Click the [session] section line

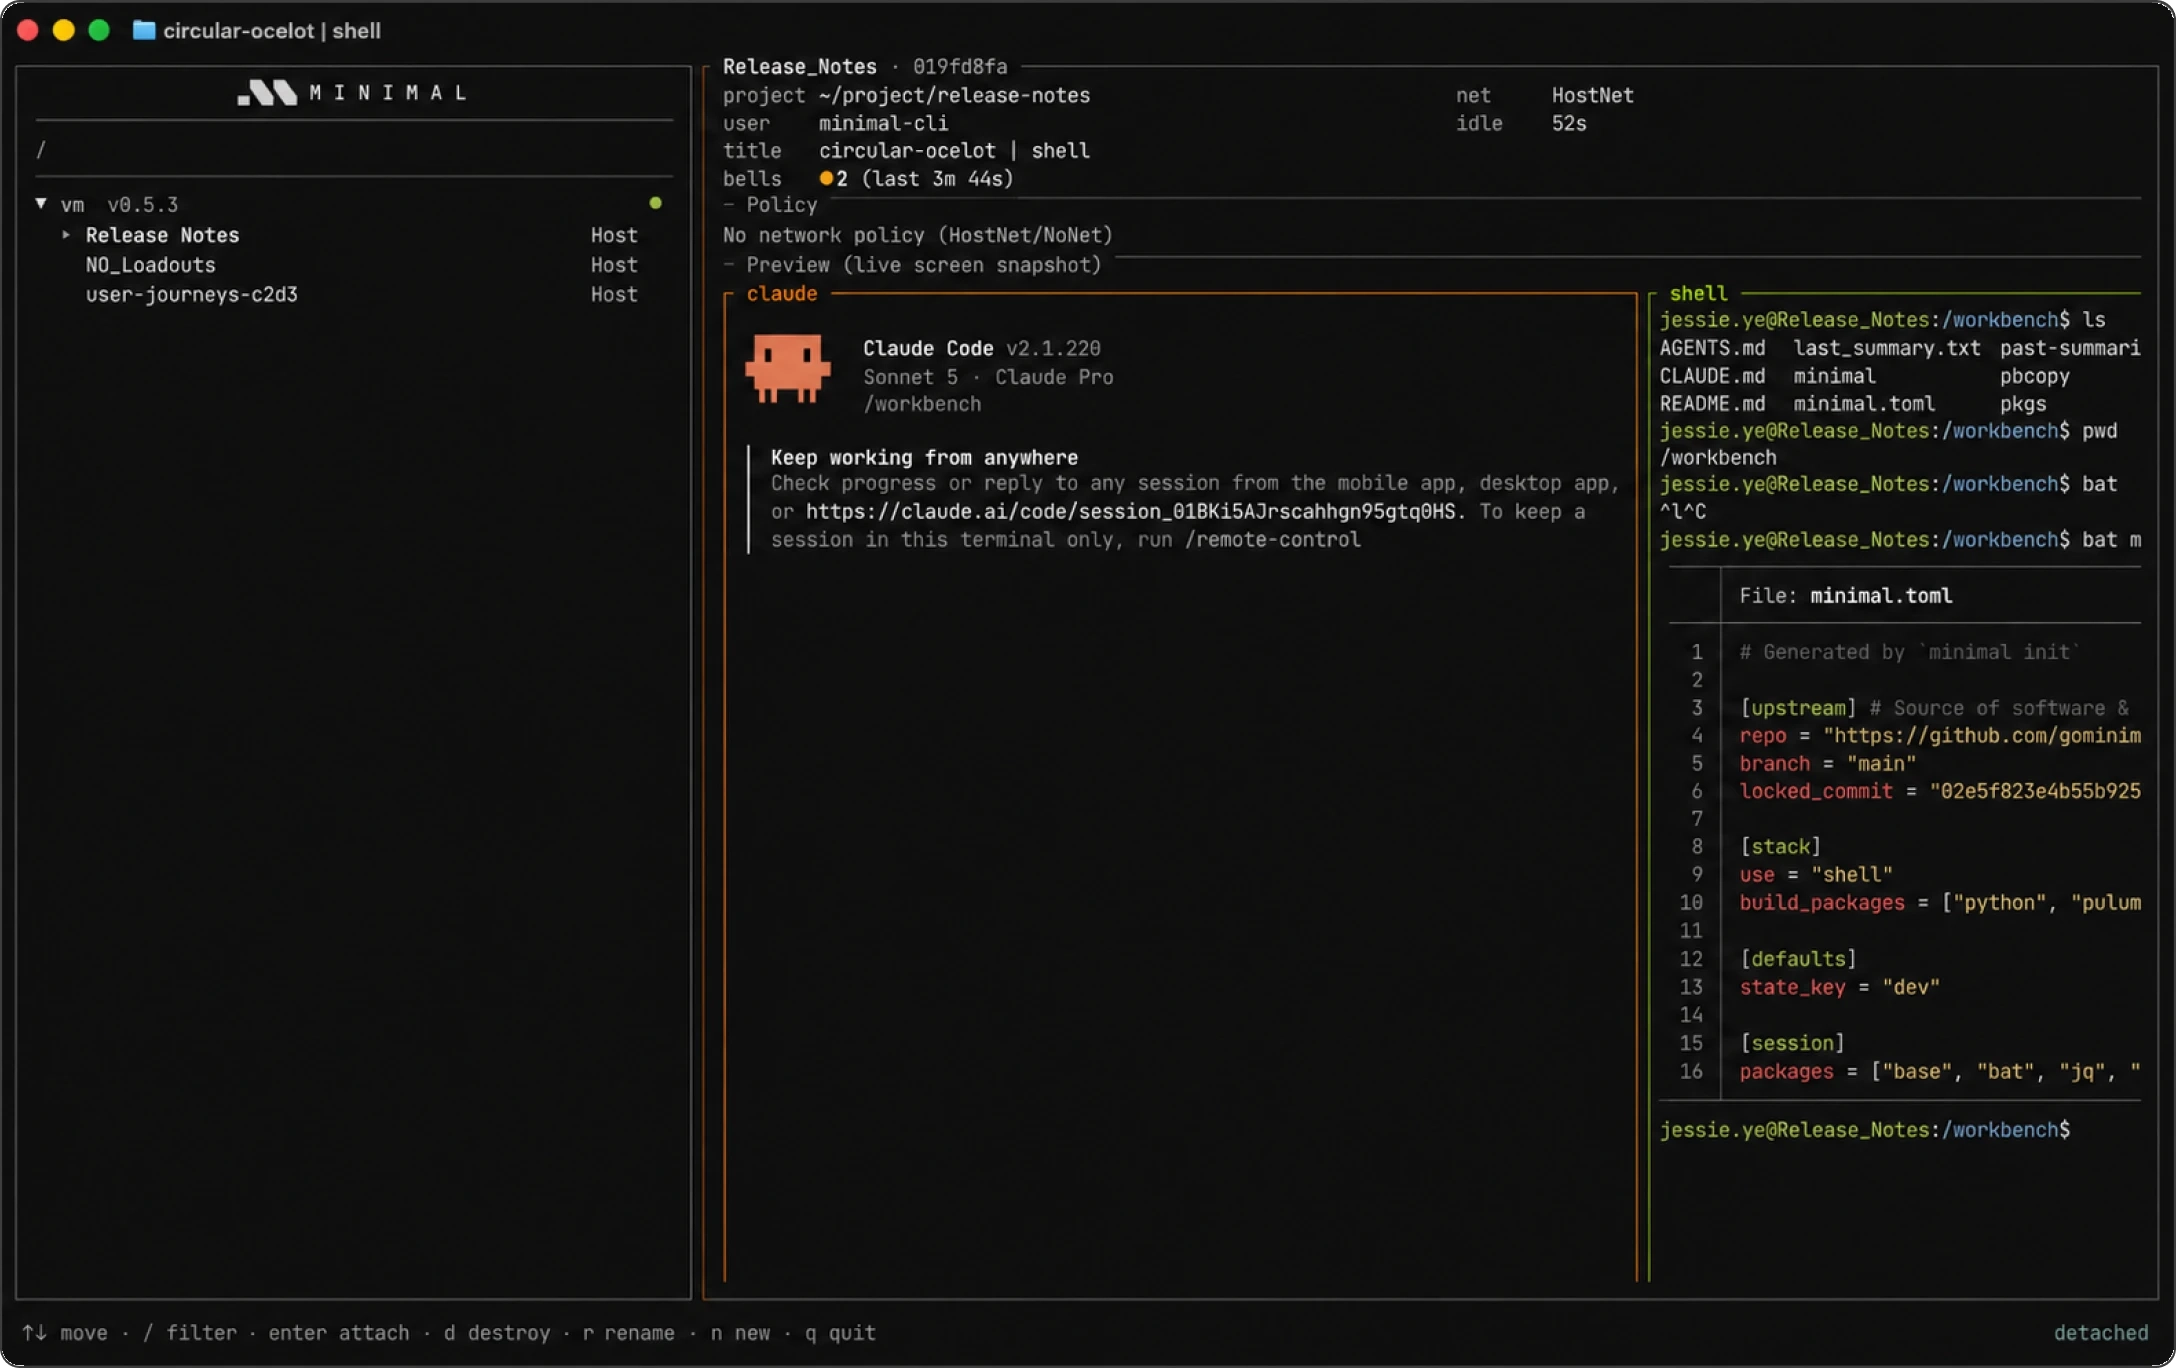(x=1792, y=1043)
